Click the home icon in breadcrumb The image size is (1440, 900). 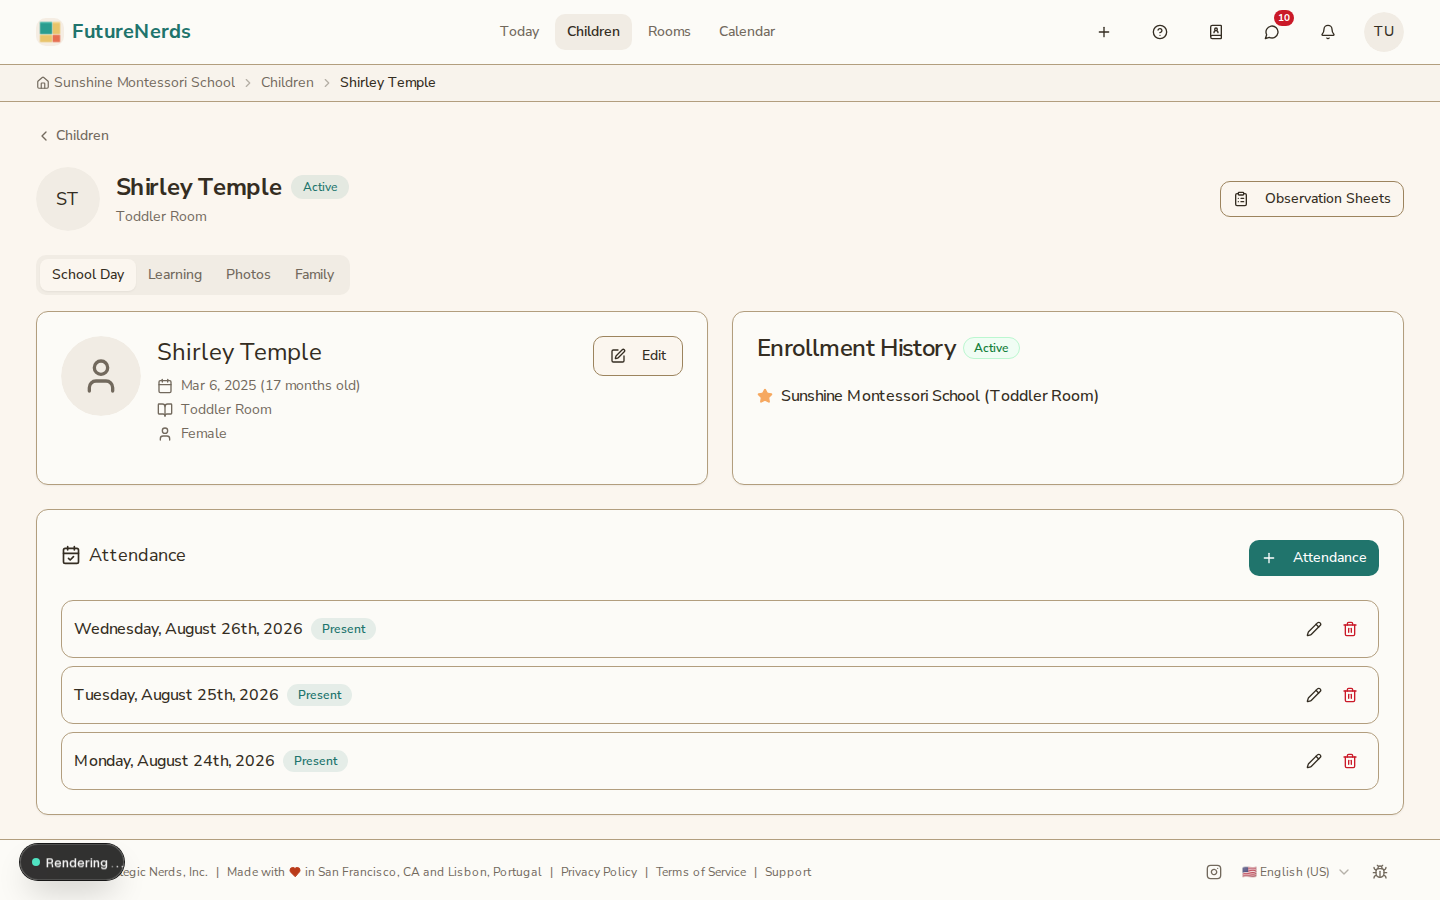click(x=43, y=83)
